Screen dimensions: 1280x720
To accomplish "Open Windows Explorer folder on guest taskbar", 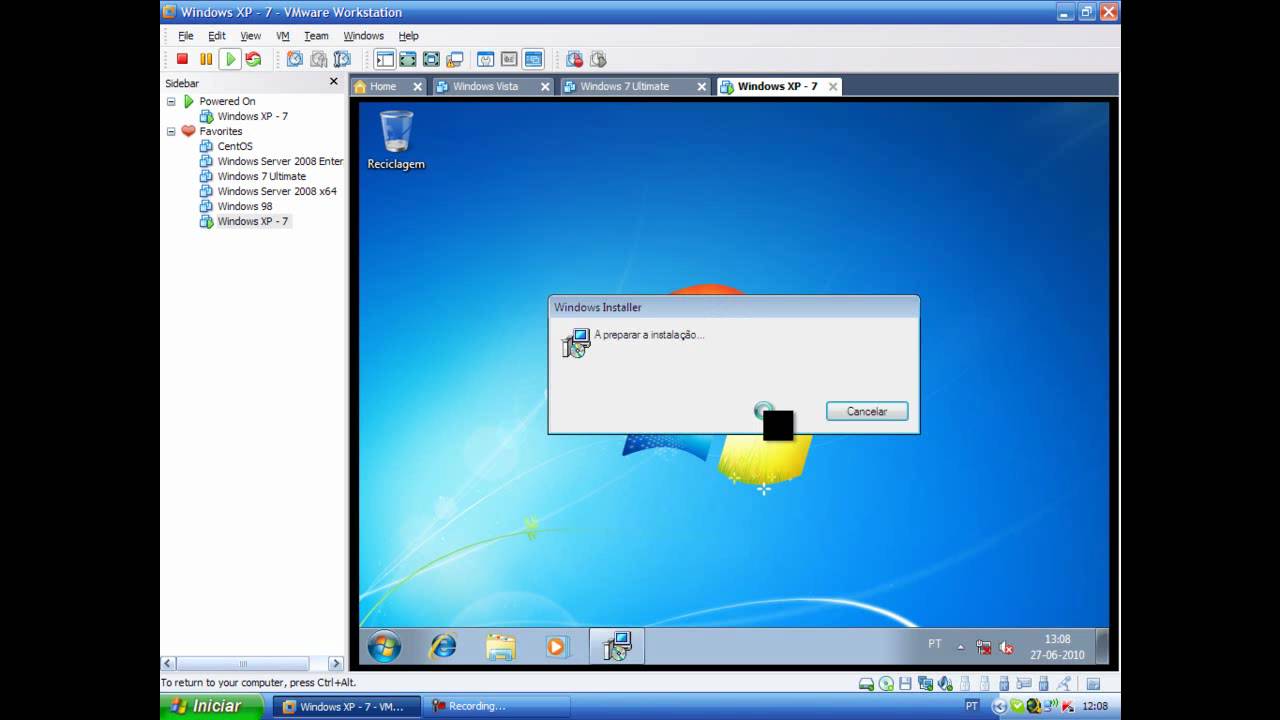I will pos(500,646).
